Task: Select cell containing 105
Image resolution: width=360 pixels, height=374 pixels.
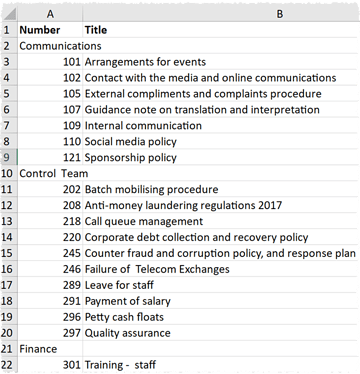Action: 50,94
